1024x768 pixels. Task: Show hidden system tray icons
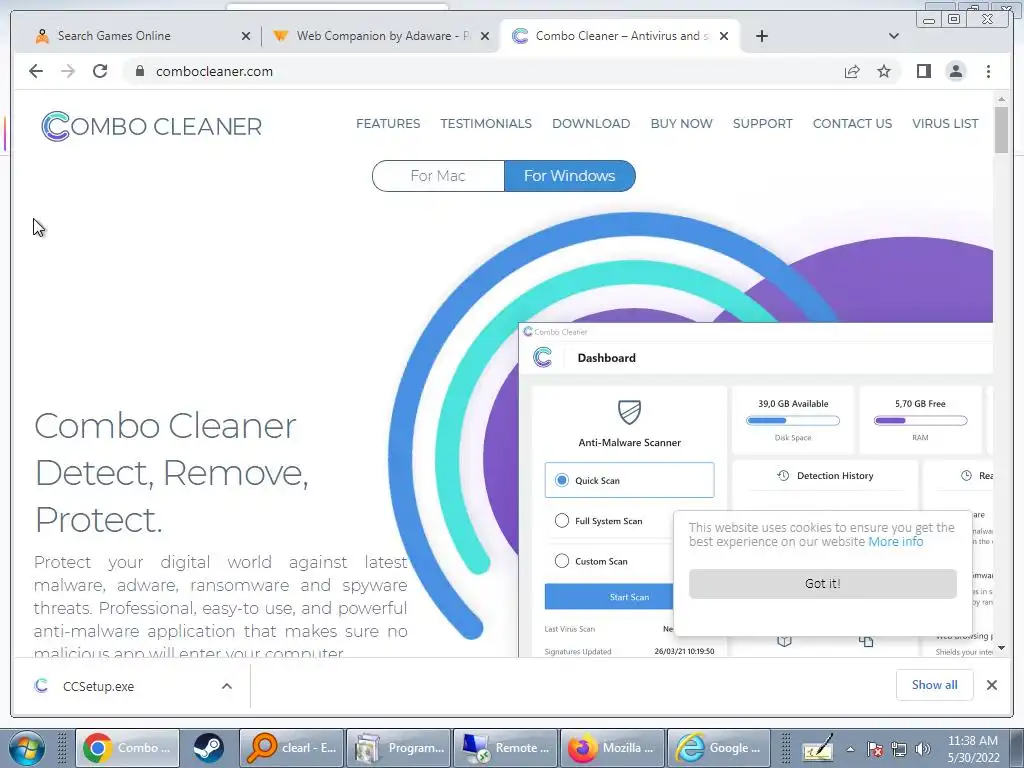click(850, 749)
